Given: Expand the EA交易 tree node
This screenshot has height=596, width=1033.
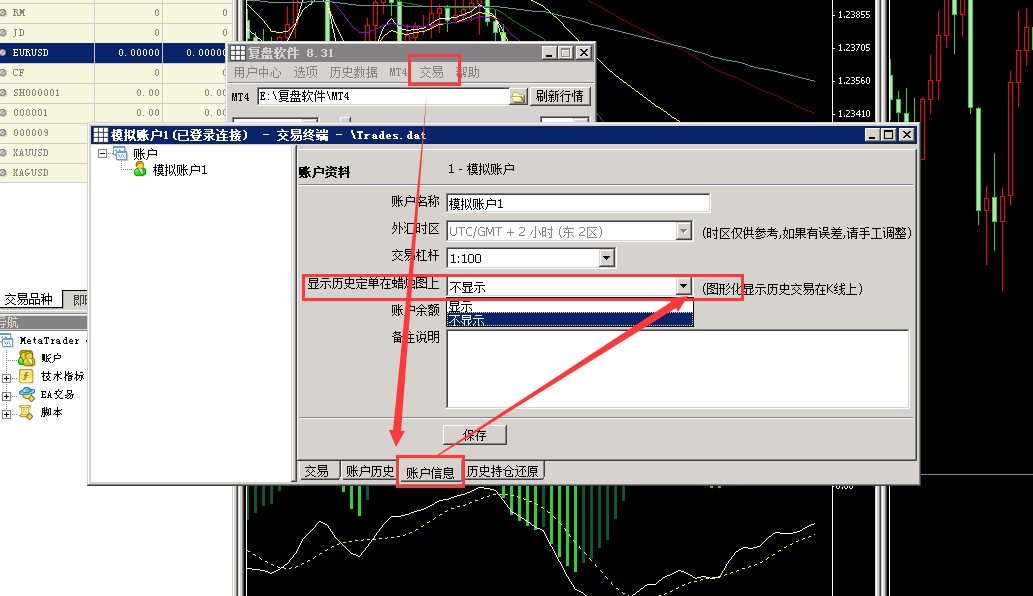Looking at the screenshot, I should pos(7,395).
